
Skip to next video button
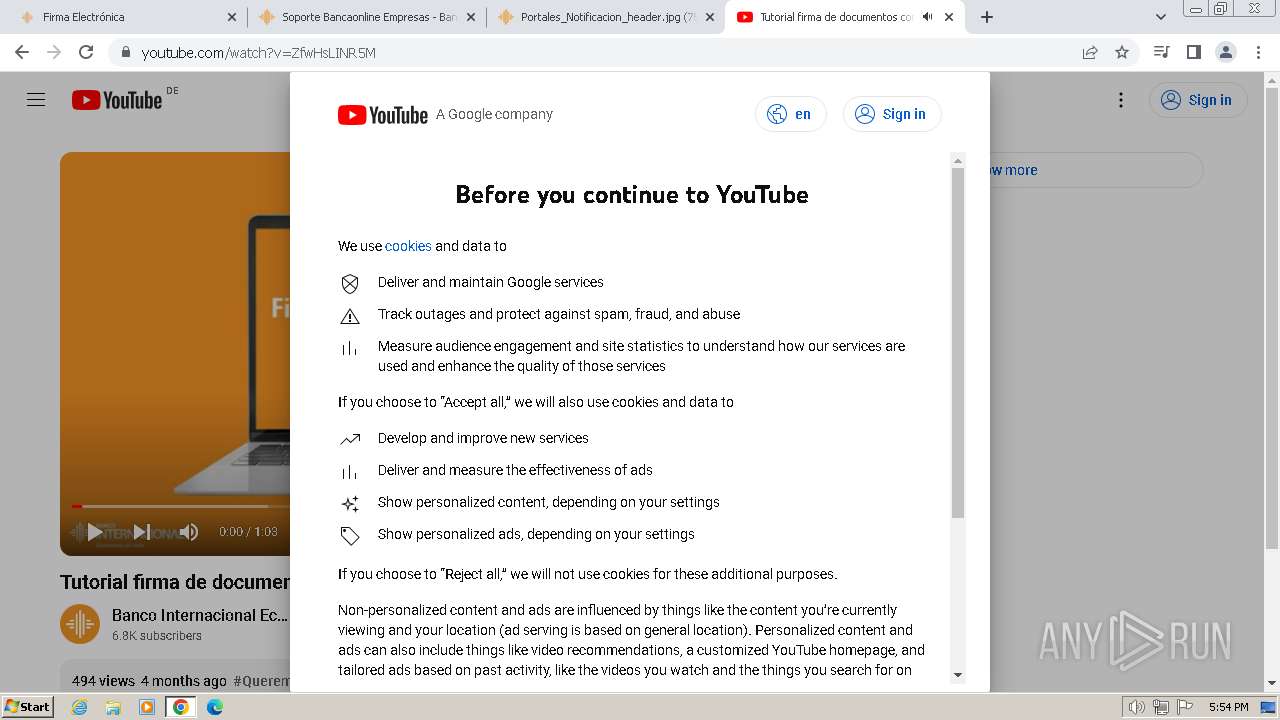tap(142, 532)
